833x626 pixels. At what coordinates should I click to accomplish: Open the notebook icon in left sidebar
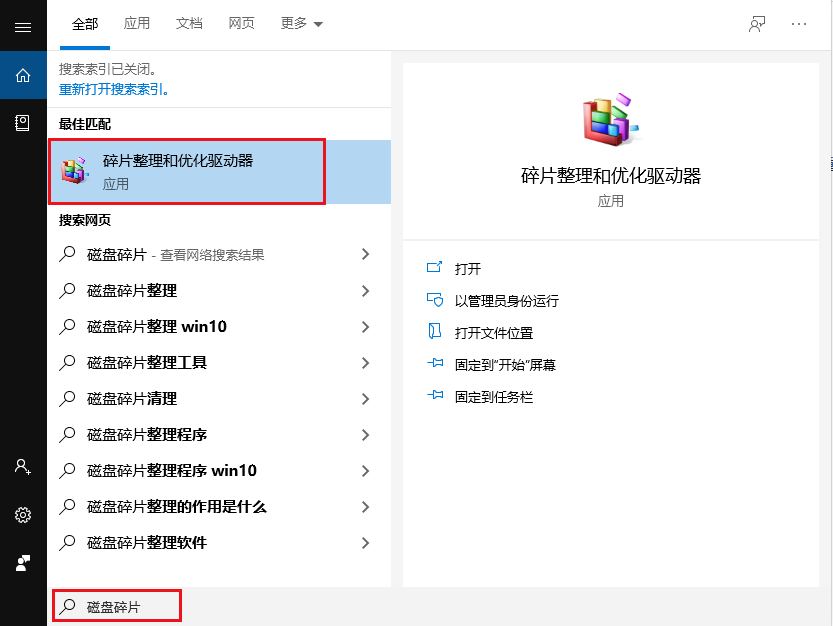coord(23,123)
